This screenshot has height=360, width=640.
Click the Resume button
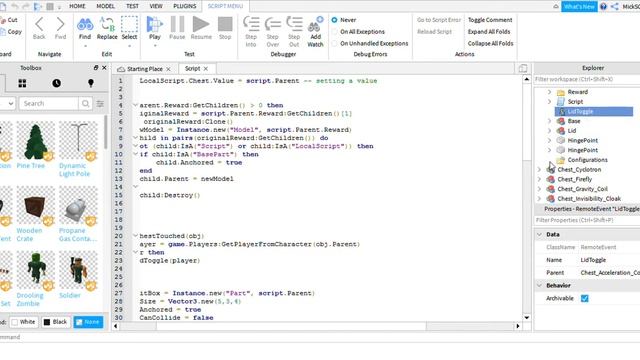point(201,29)
